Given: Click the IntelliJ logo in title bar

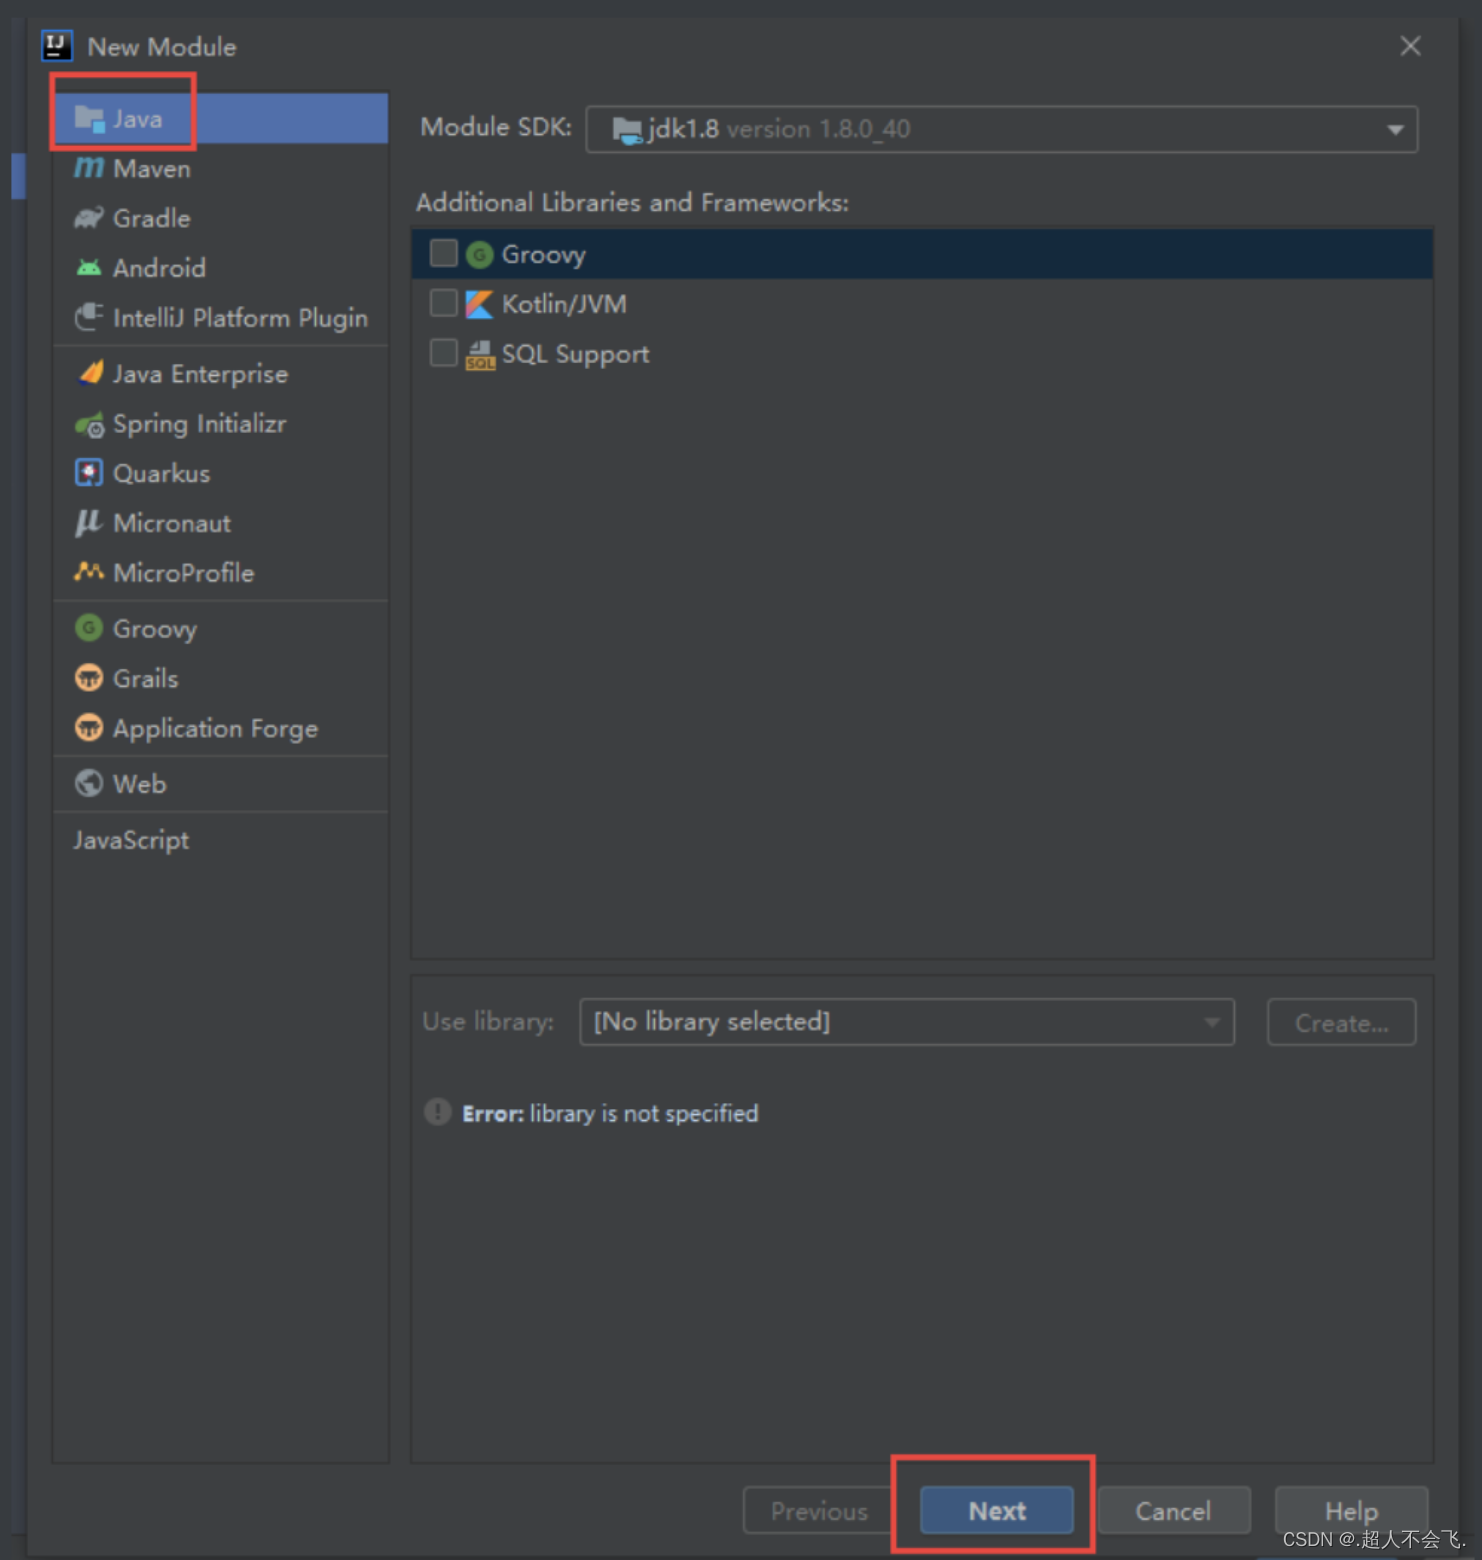Looking at the screenshot, I should (x=57, y=46).
